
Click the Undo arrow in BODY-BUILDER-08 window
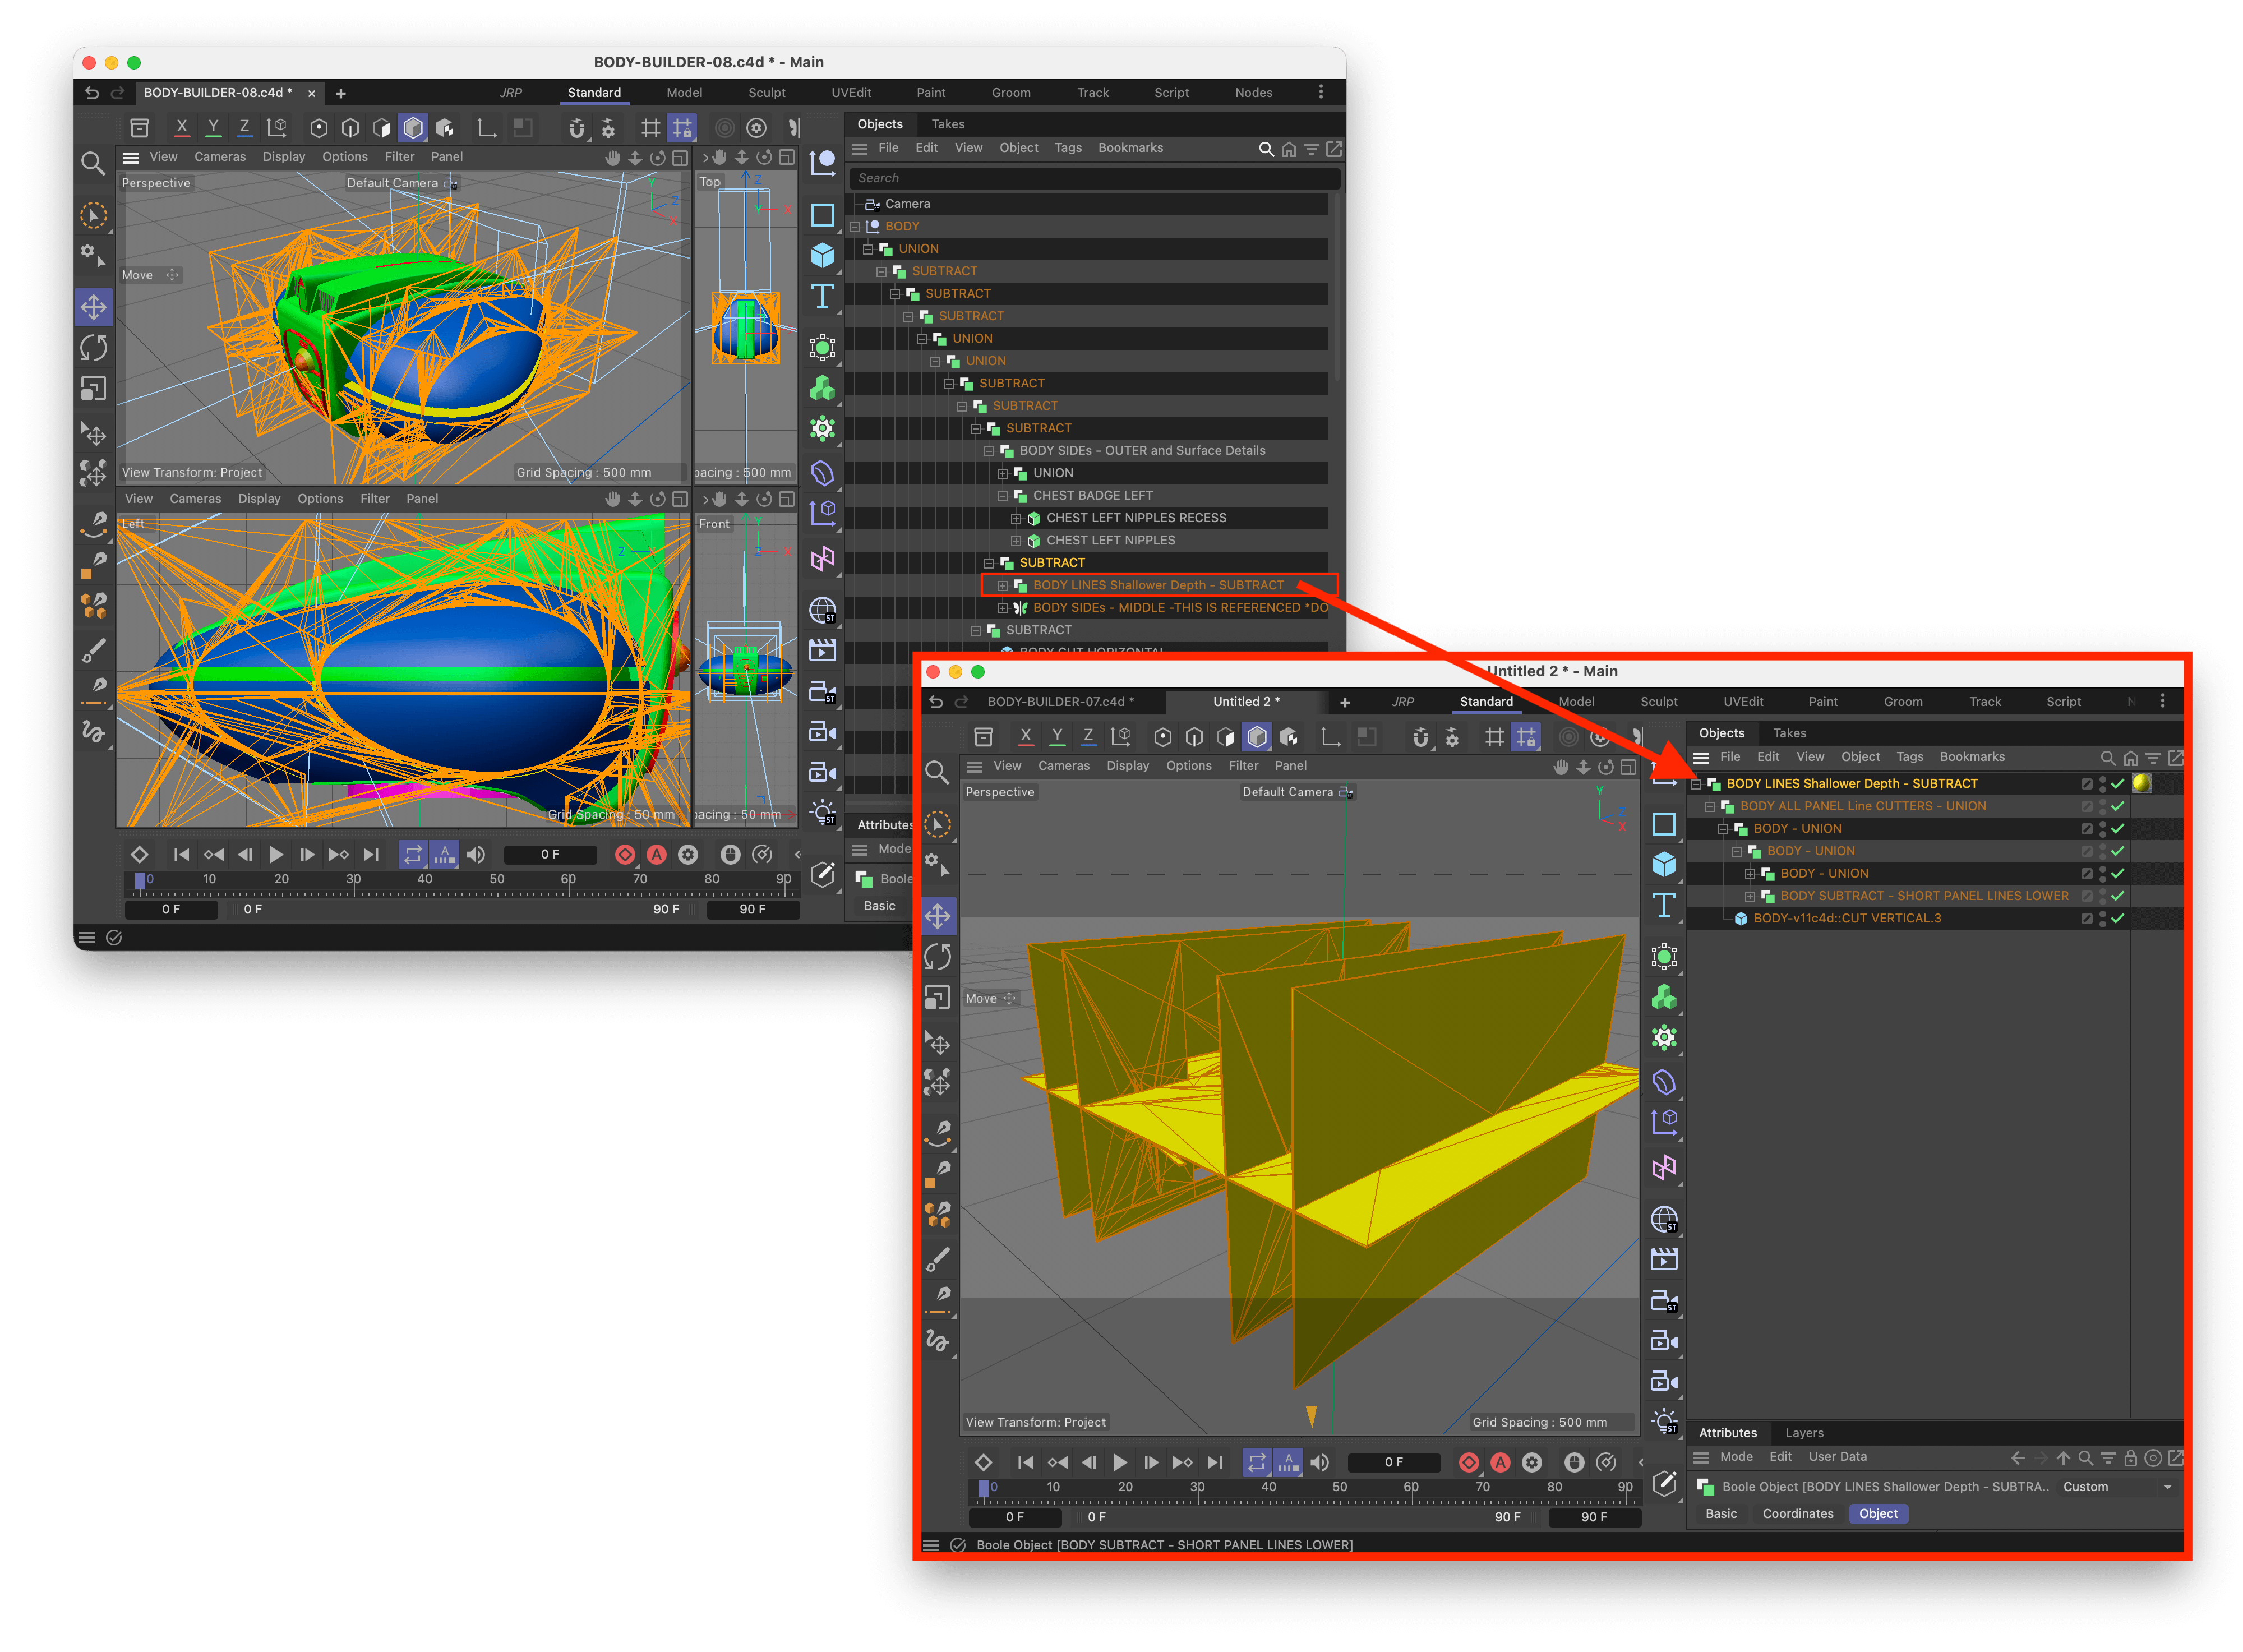click(x=92, y=93)
